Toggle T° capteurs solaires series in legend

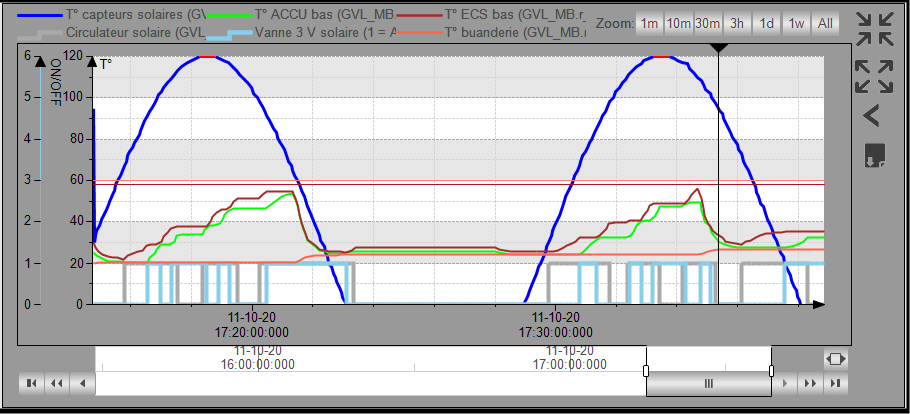[x=110, y=15]
